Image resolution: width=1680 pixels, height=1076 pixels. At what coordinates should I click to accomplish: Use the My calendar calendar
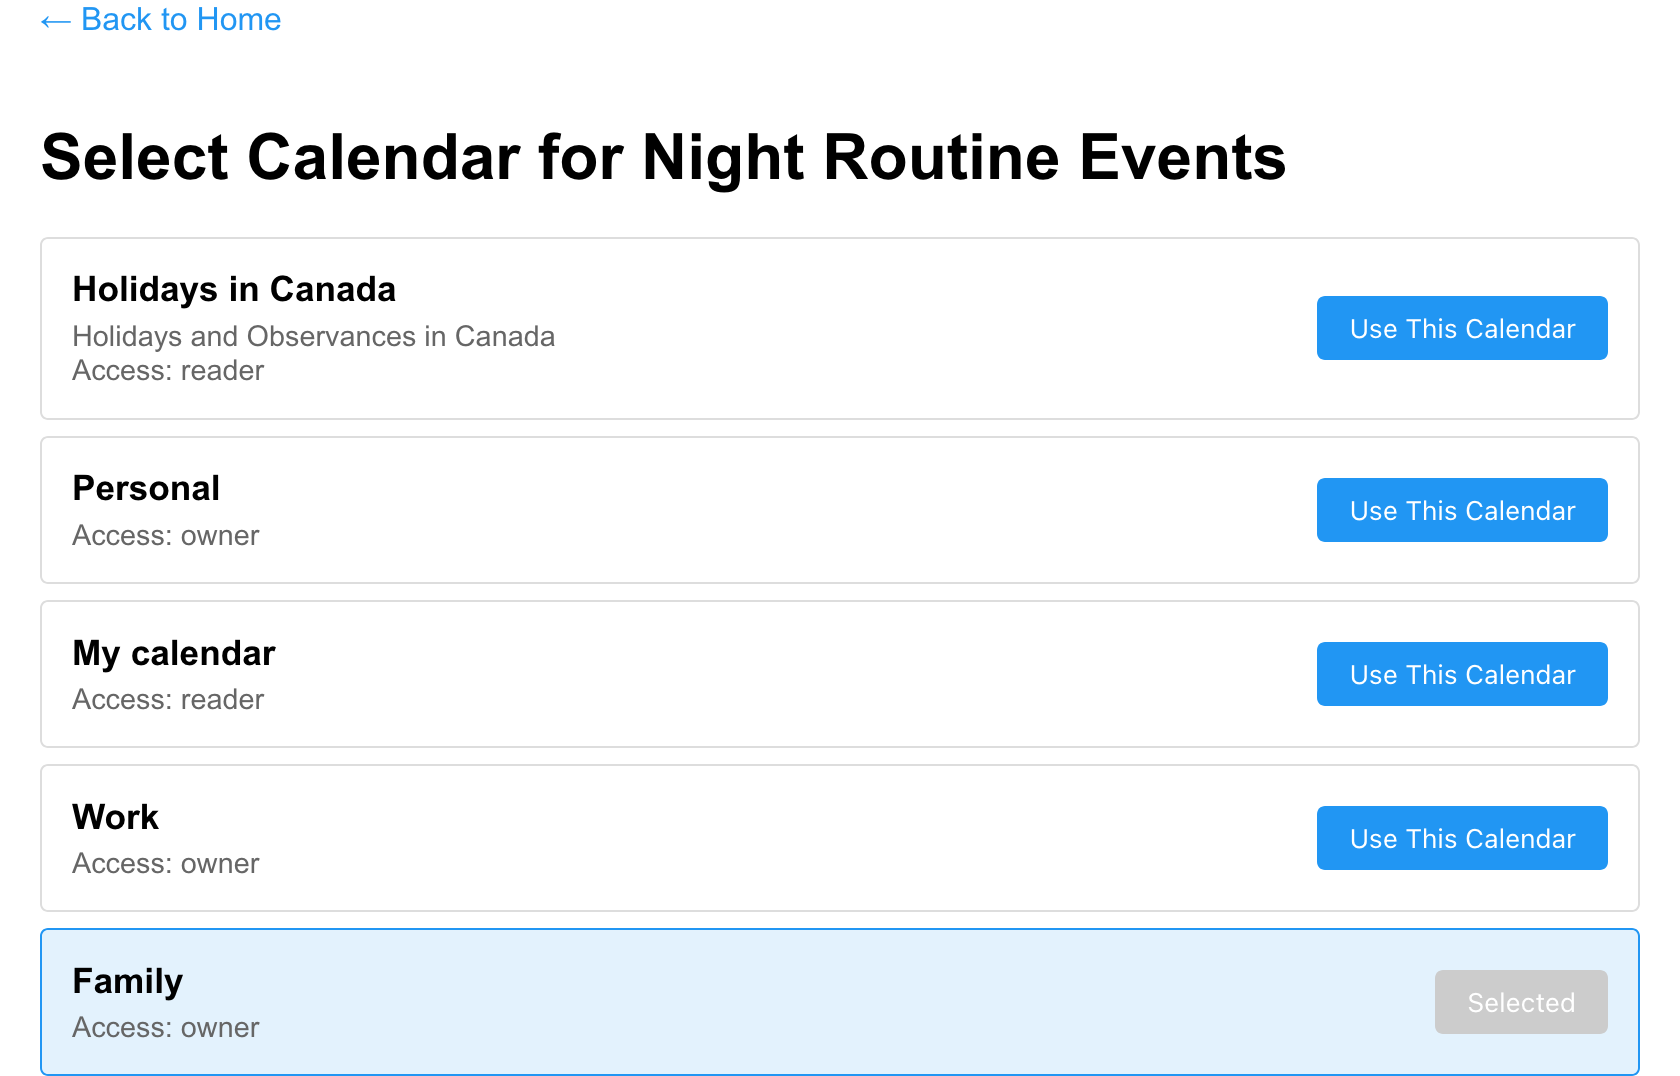click(x=1461, y=674)
